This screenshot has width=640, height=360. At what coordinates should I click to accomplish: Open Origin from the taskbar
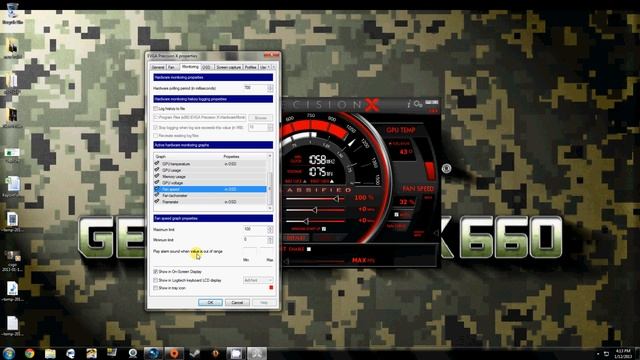pos(174,353)
